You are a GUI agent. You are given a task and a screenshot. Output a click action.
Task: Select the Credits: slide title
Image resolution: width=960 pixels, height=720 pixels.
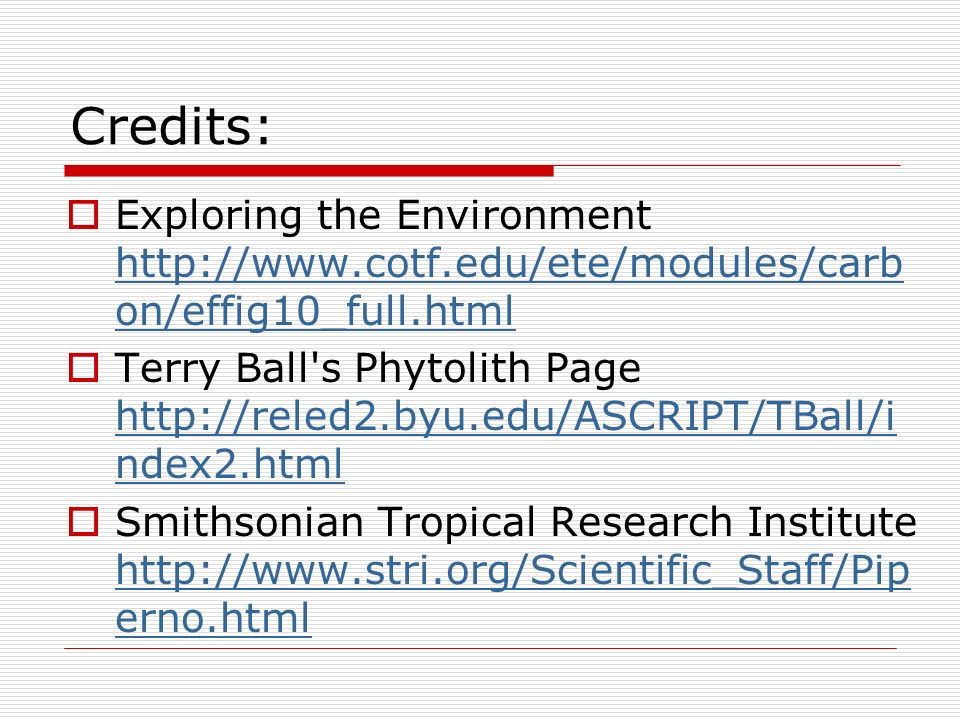pyautogui.click(x=170, y=126)
